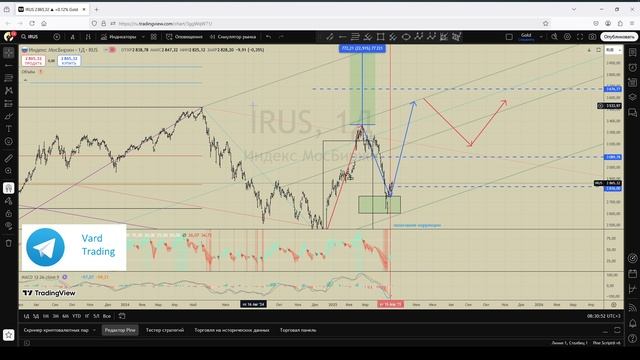This screenshot has height=360, width=640.
Task: Open Торговля на исторических данных tab
Action: pyautogui.click(x=232, y=330)
